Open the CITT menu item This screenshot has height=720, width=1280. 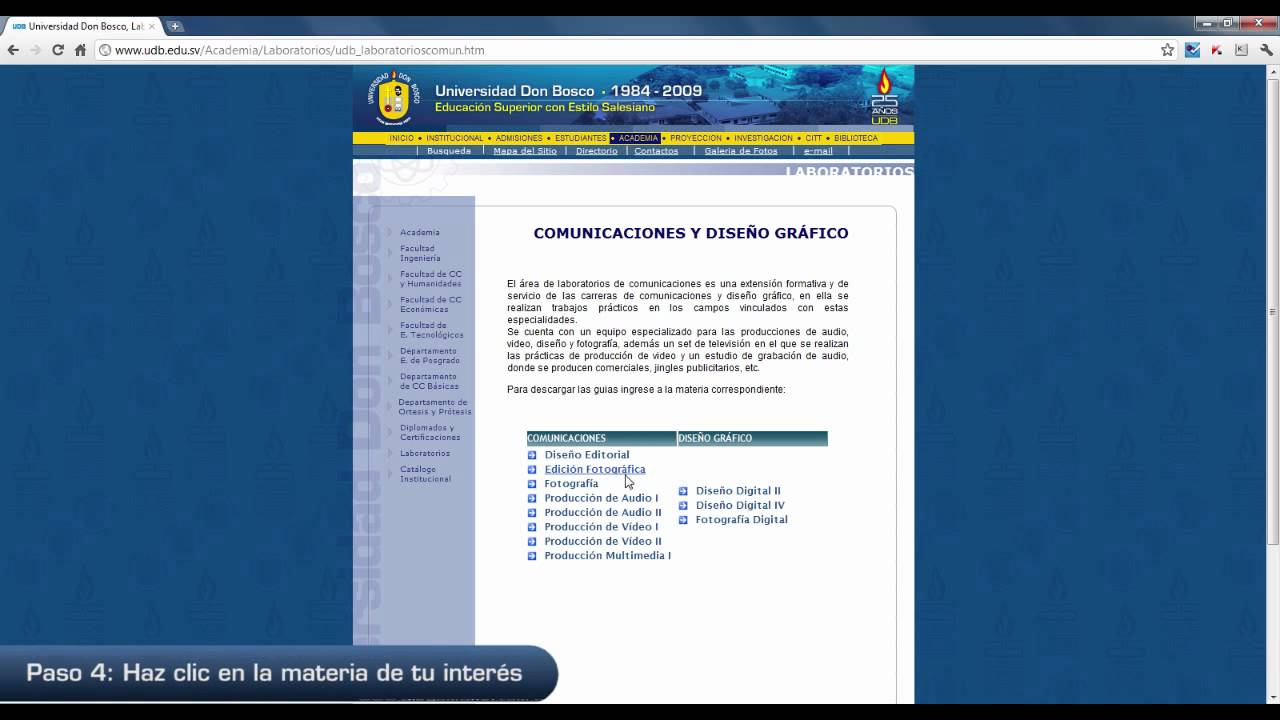(814, 138)
